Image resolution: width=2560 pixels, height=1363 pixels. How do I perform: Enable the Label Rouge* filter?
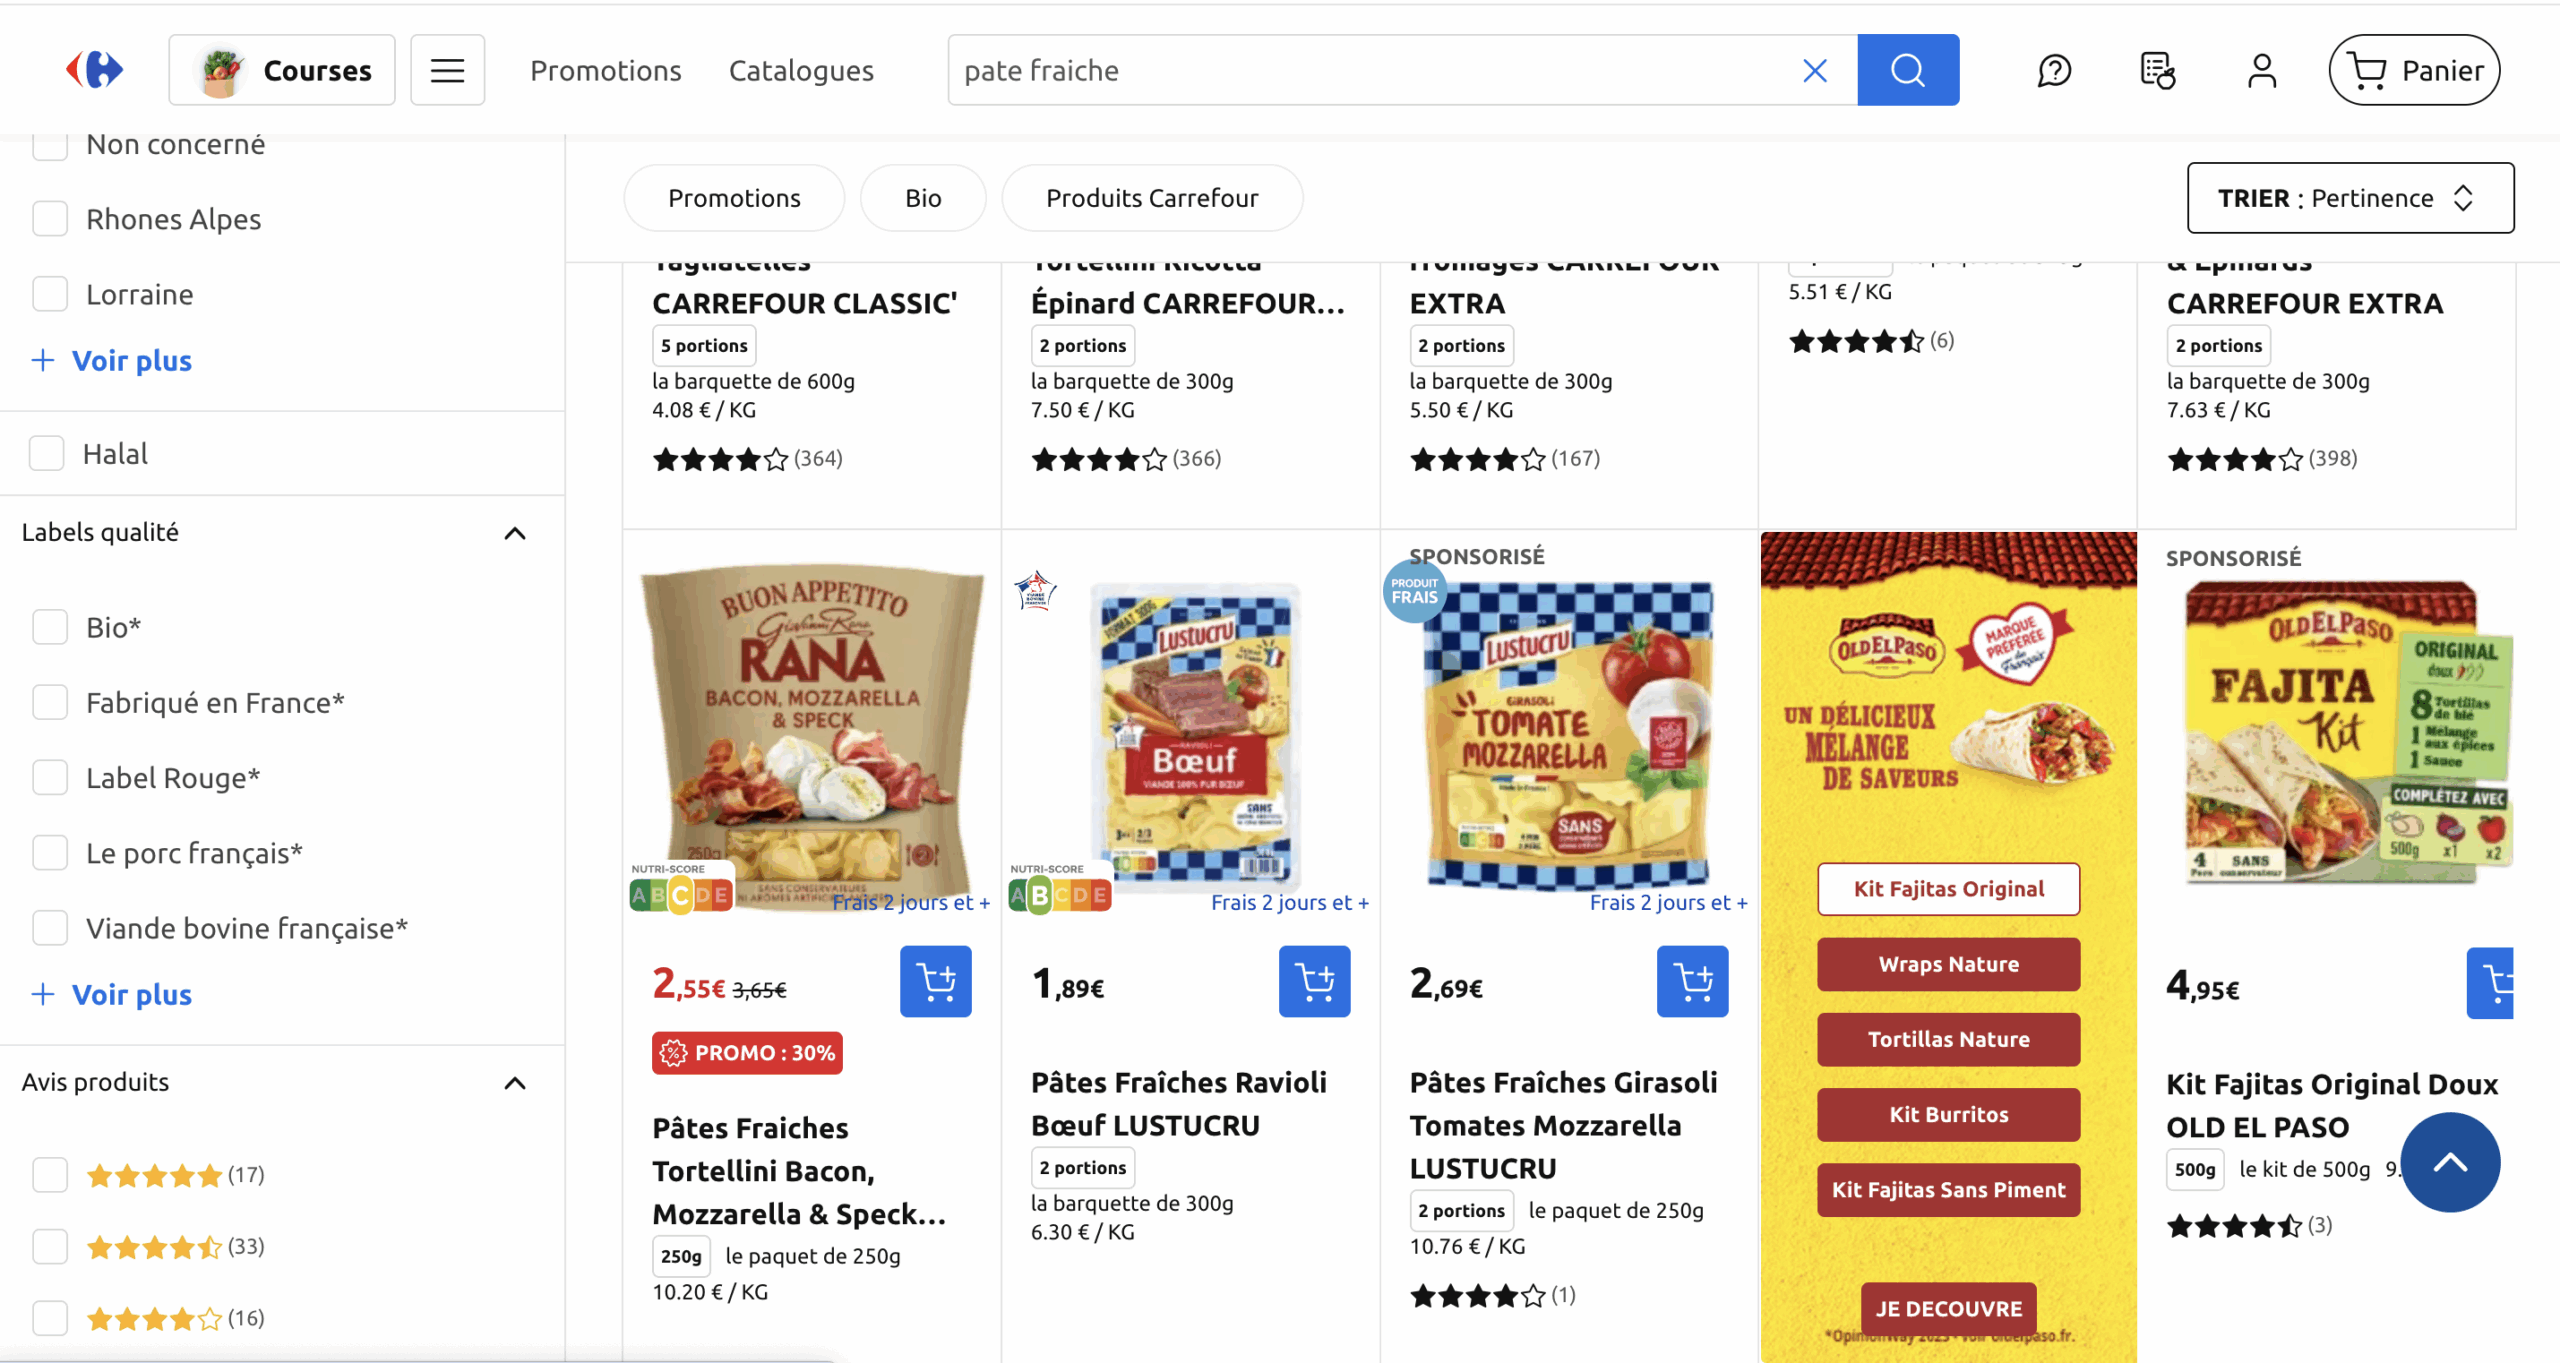(49, 777)
